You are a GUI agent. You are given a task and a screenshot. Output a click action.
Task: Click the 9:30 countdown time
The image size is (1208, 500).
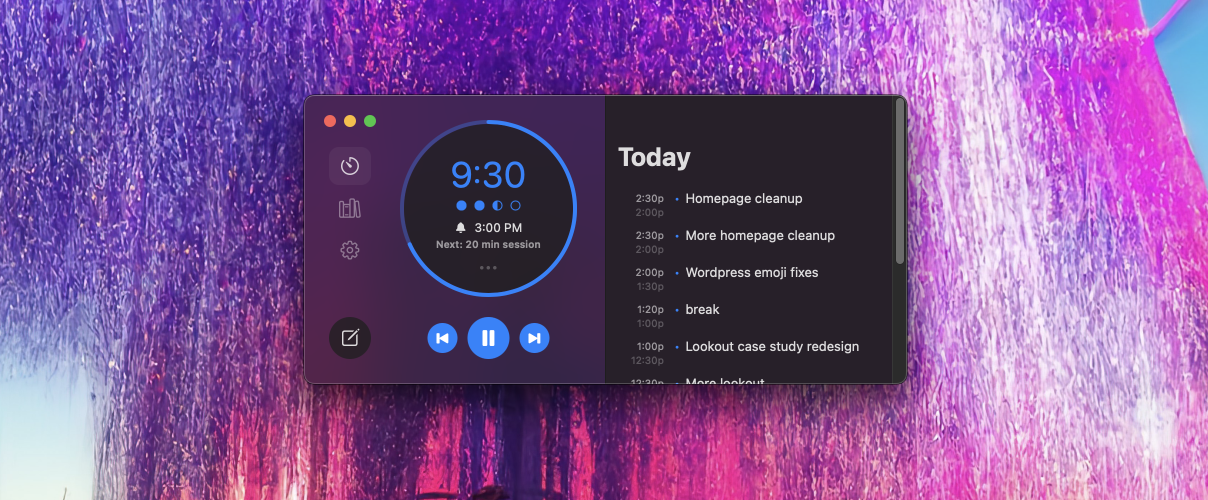(x=488, y=175)
